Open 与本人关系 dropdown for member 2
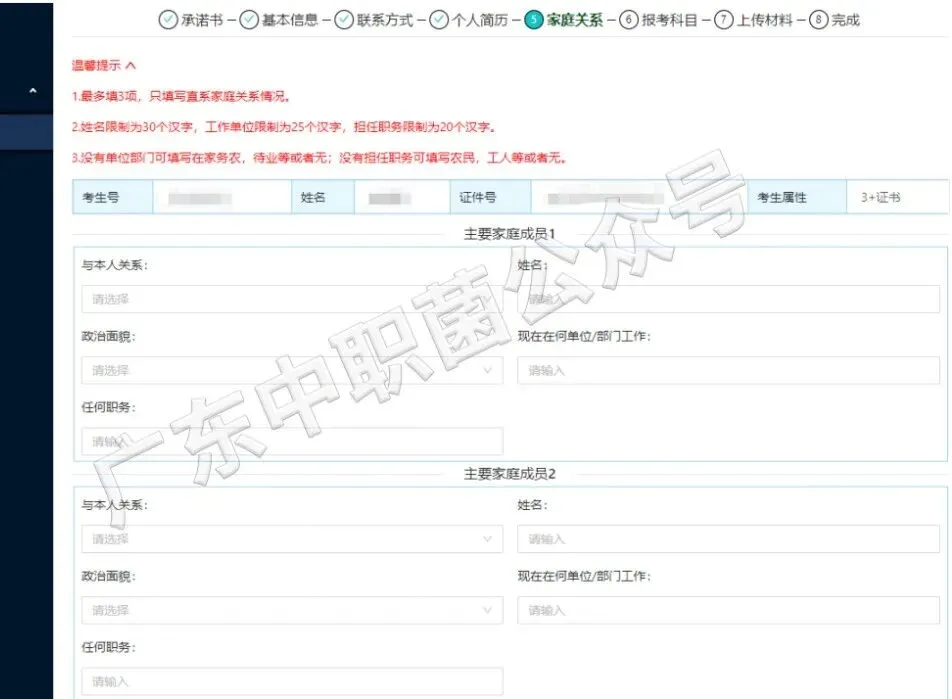 292,539
